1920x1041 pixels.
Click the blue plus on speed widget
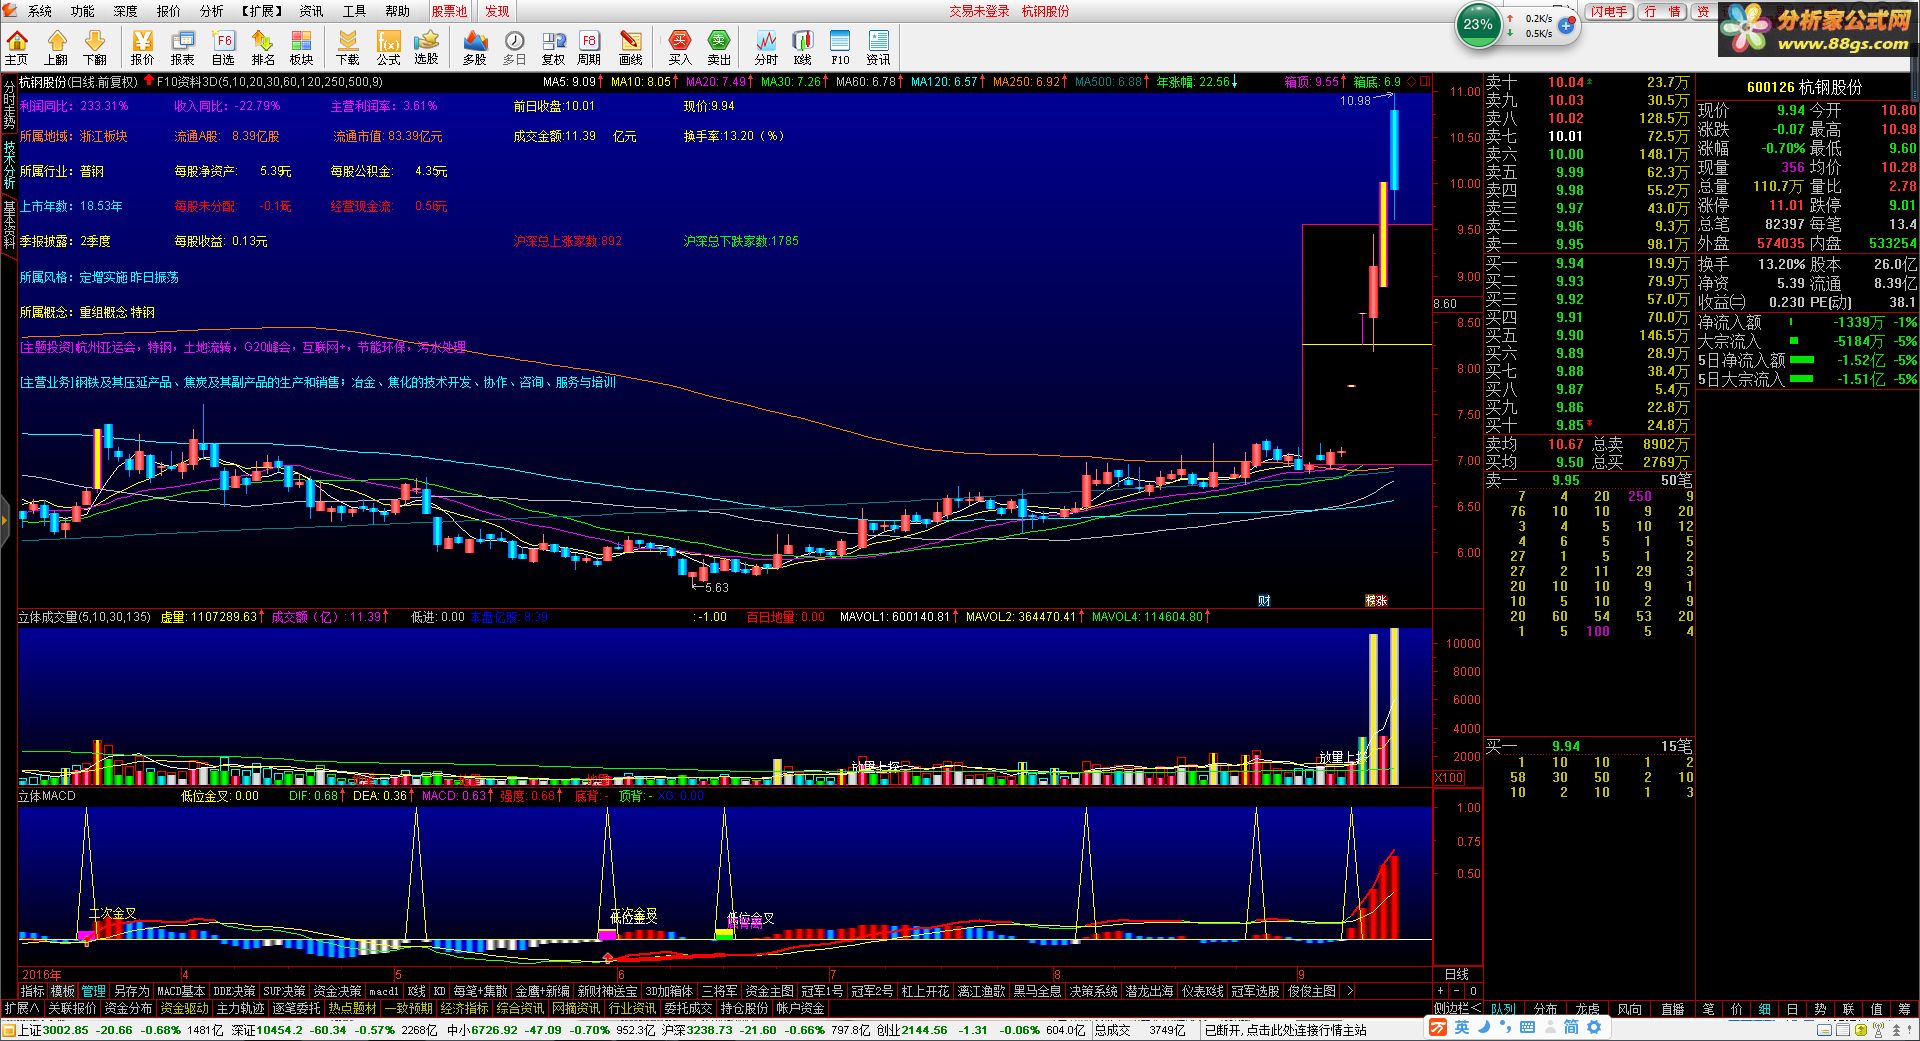coord(1567,26)
